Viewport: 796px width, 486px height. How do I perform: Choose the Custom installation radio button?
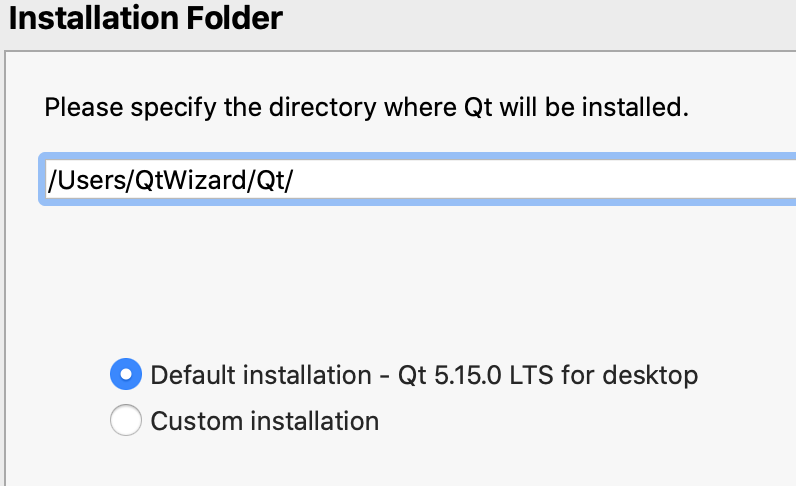pos(125,421)
